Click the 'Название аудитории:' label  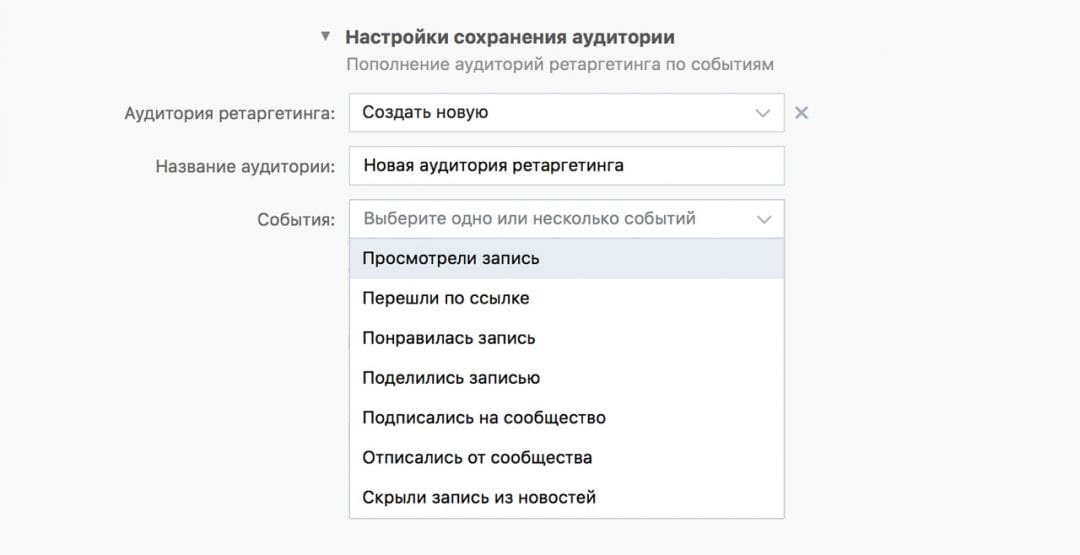click(245, 167)
